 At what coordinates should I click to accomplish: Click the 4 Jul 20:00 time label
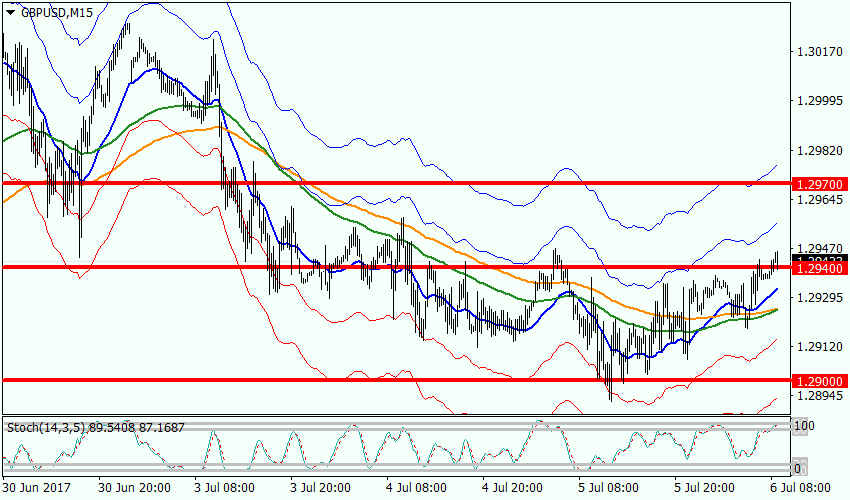click(512, 488)
